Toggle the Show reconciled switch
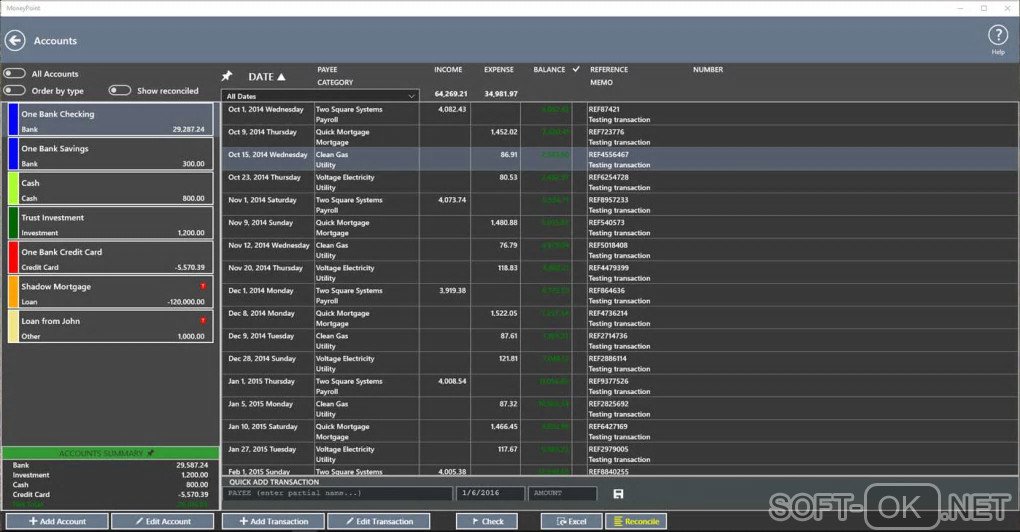Viewport: 1020px width, 532px height. [120, 90]
